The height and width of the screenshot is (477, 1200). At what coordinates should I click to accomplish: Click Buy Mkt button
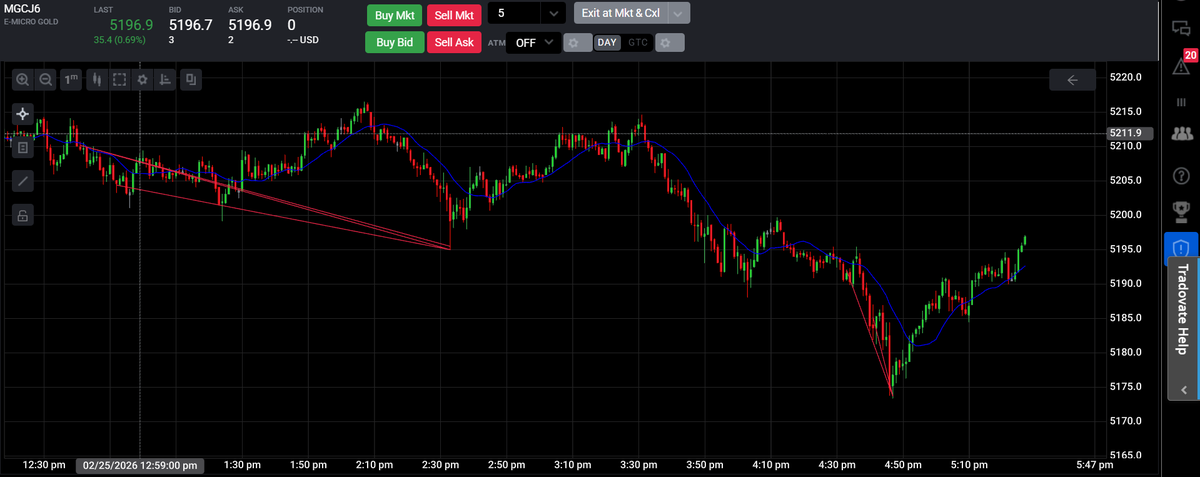coord(394,15)
